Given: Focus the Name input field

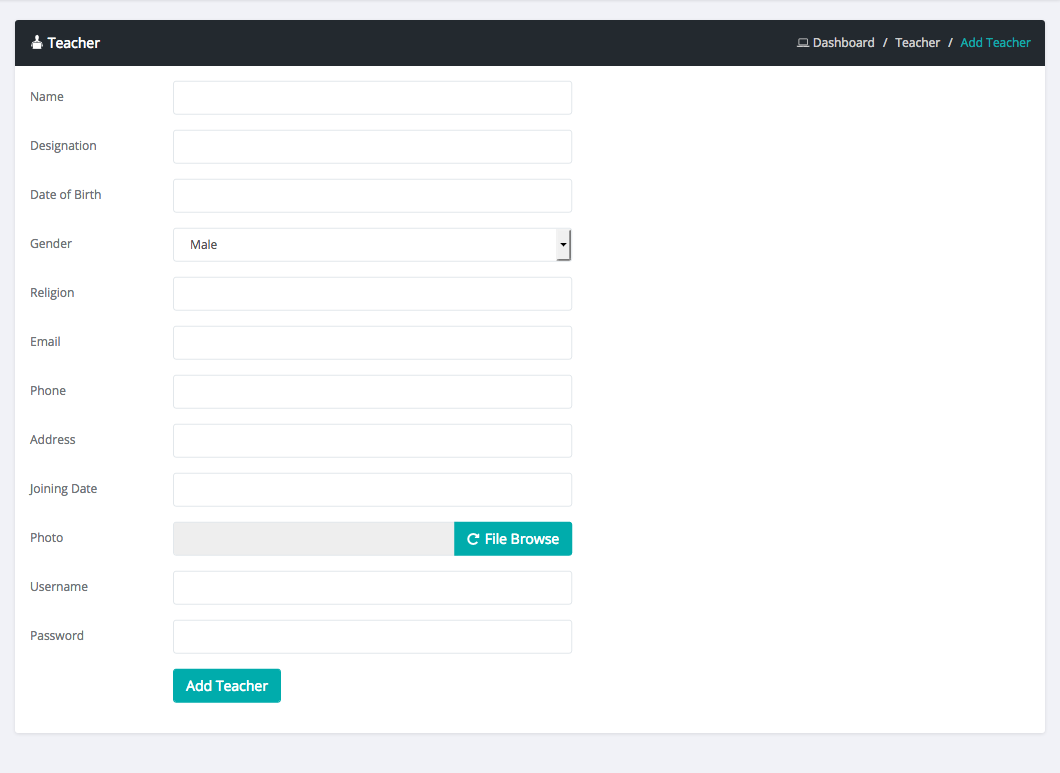Looking at the screenshot, I should [372, 98].
